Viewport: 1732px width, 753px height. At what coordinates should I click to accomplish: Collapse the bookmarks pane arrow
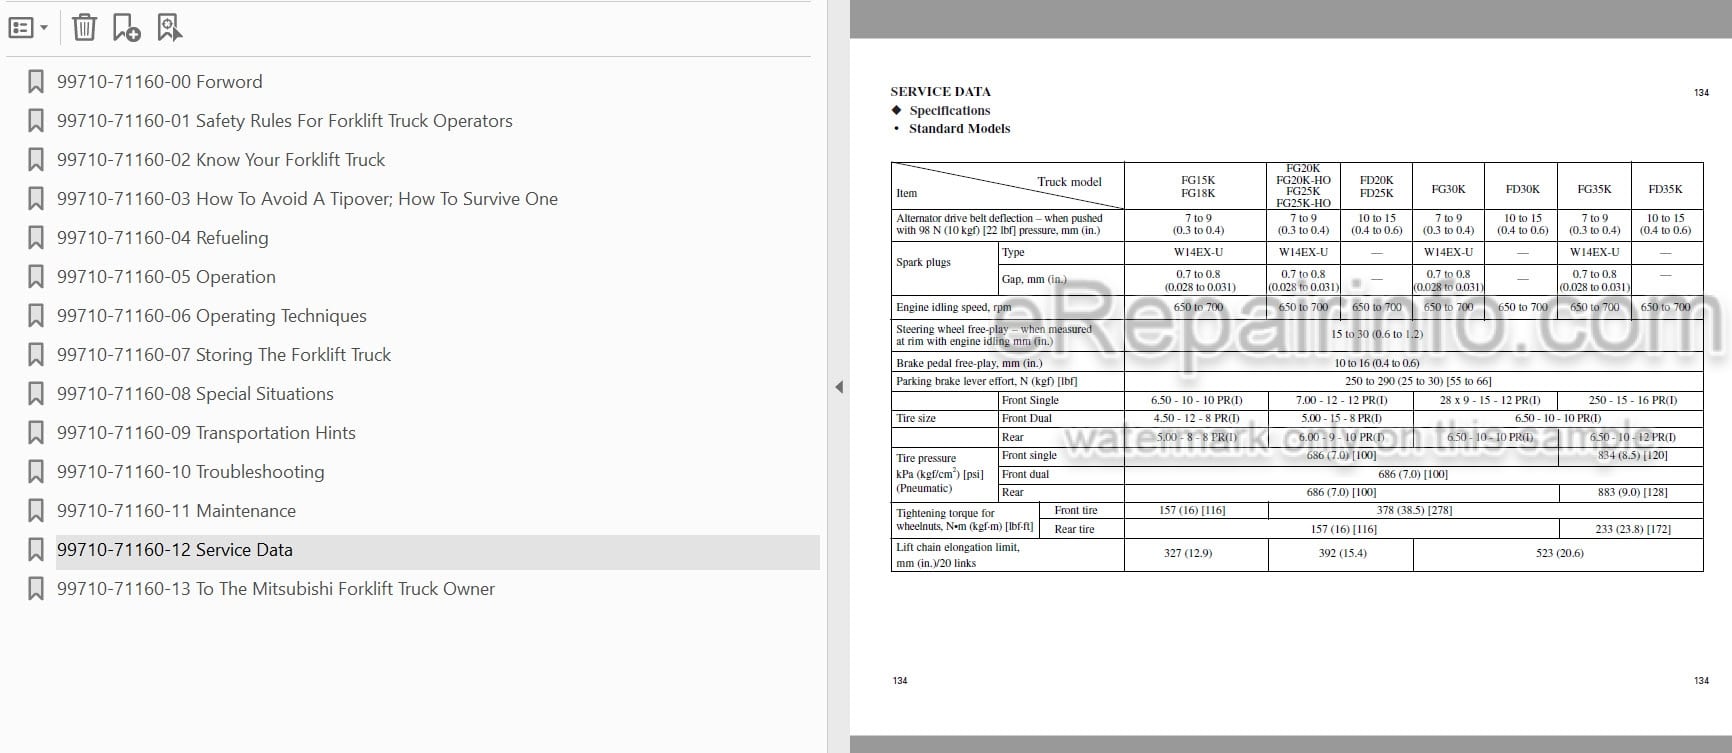point(839,387)
